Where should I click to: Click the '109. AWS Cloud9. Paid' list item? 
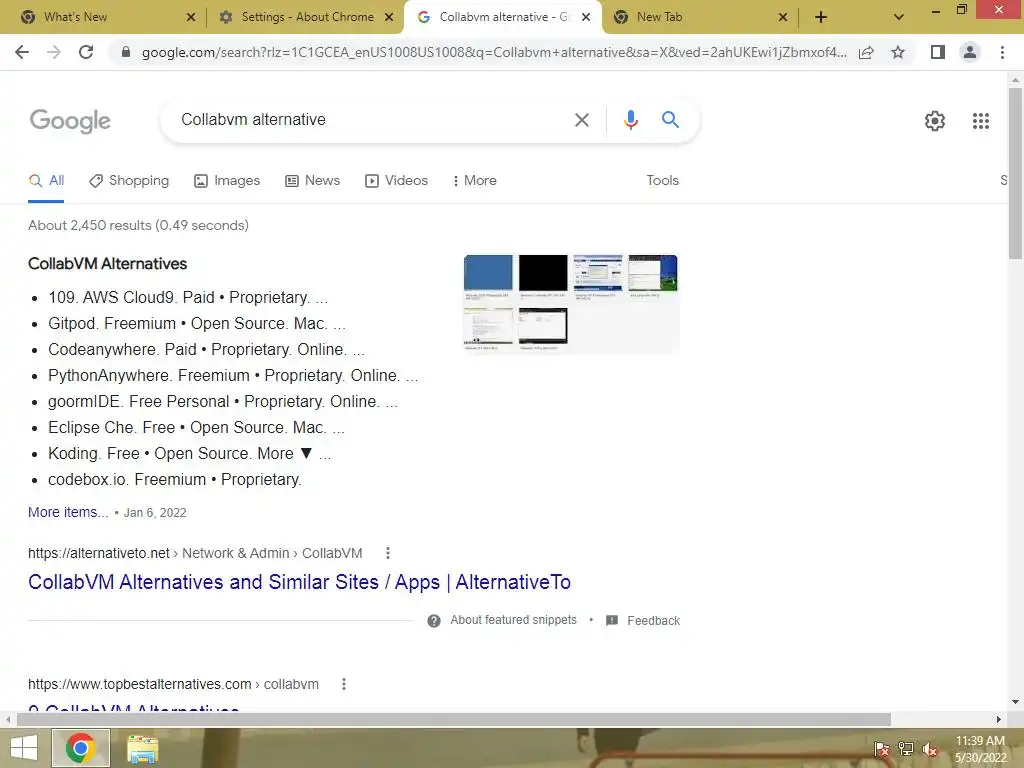[188, 297]
